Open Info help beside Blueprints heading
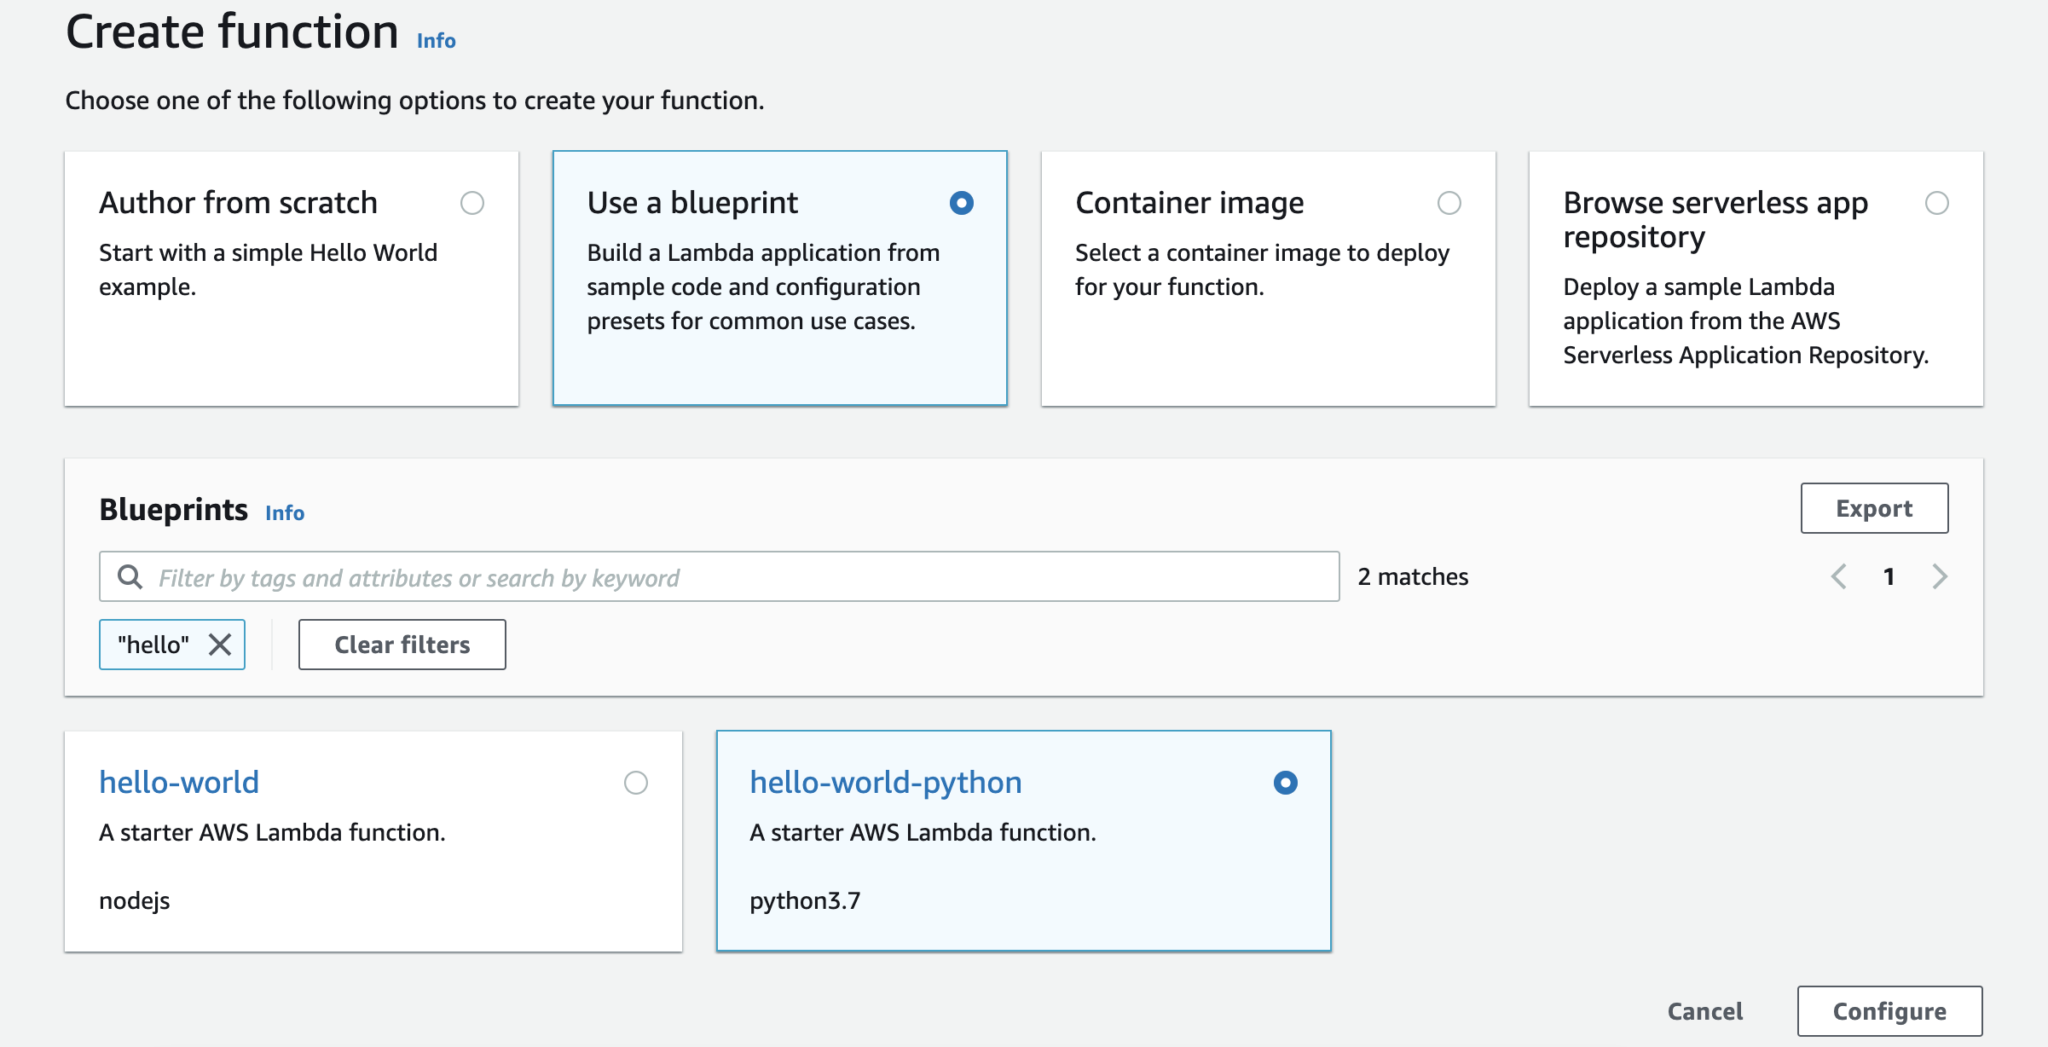The width and height of the screenshot is (2048, 1047). tap(284, 512)
